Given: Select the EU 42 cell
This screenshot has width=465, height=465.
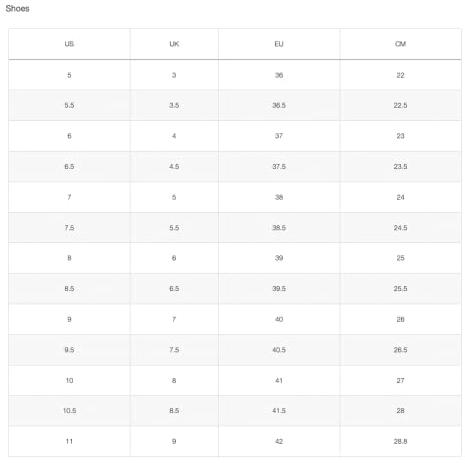Looking at the screenshot, I should pyautogui.click(x=279, y=441).
